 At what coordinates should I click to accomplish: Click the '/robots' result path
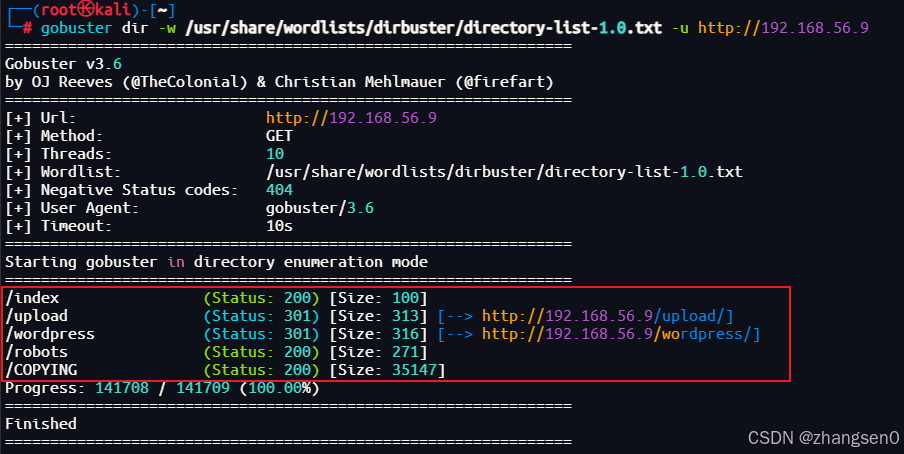(36, 352)
